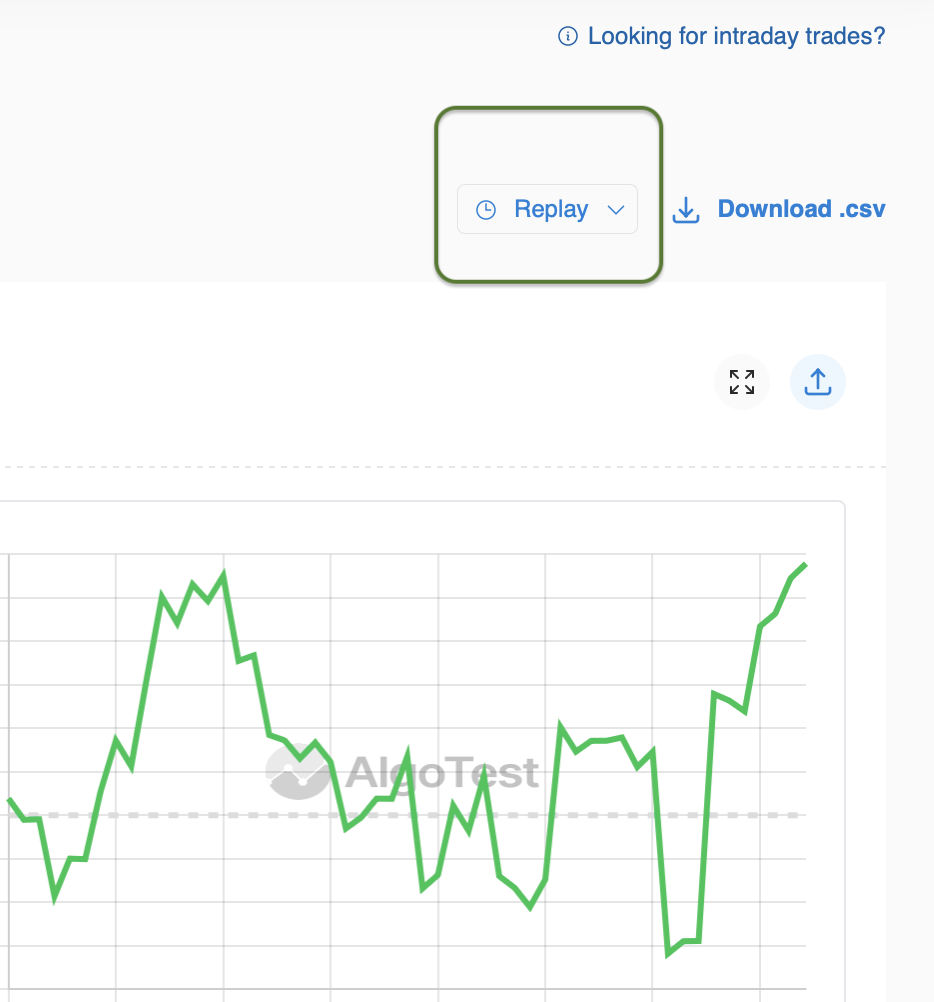Expand the chart to fullscreen
934x1002 pixels.
coord(742,382)
